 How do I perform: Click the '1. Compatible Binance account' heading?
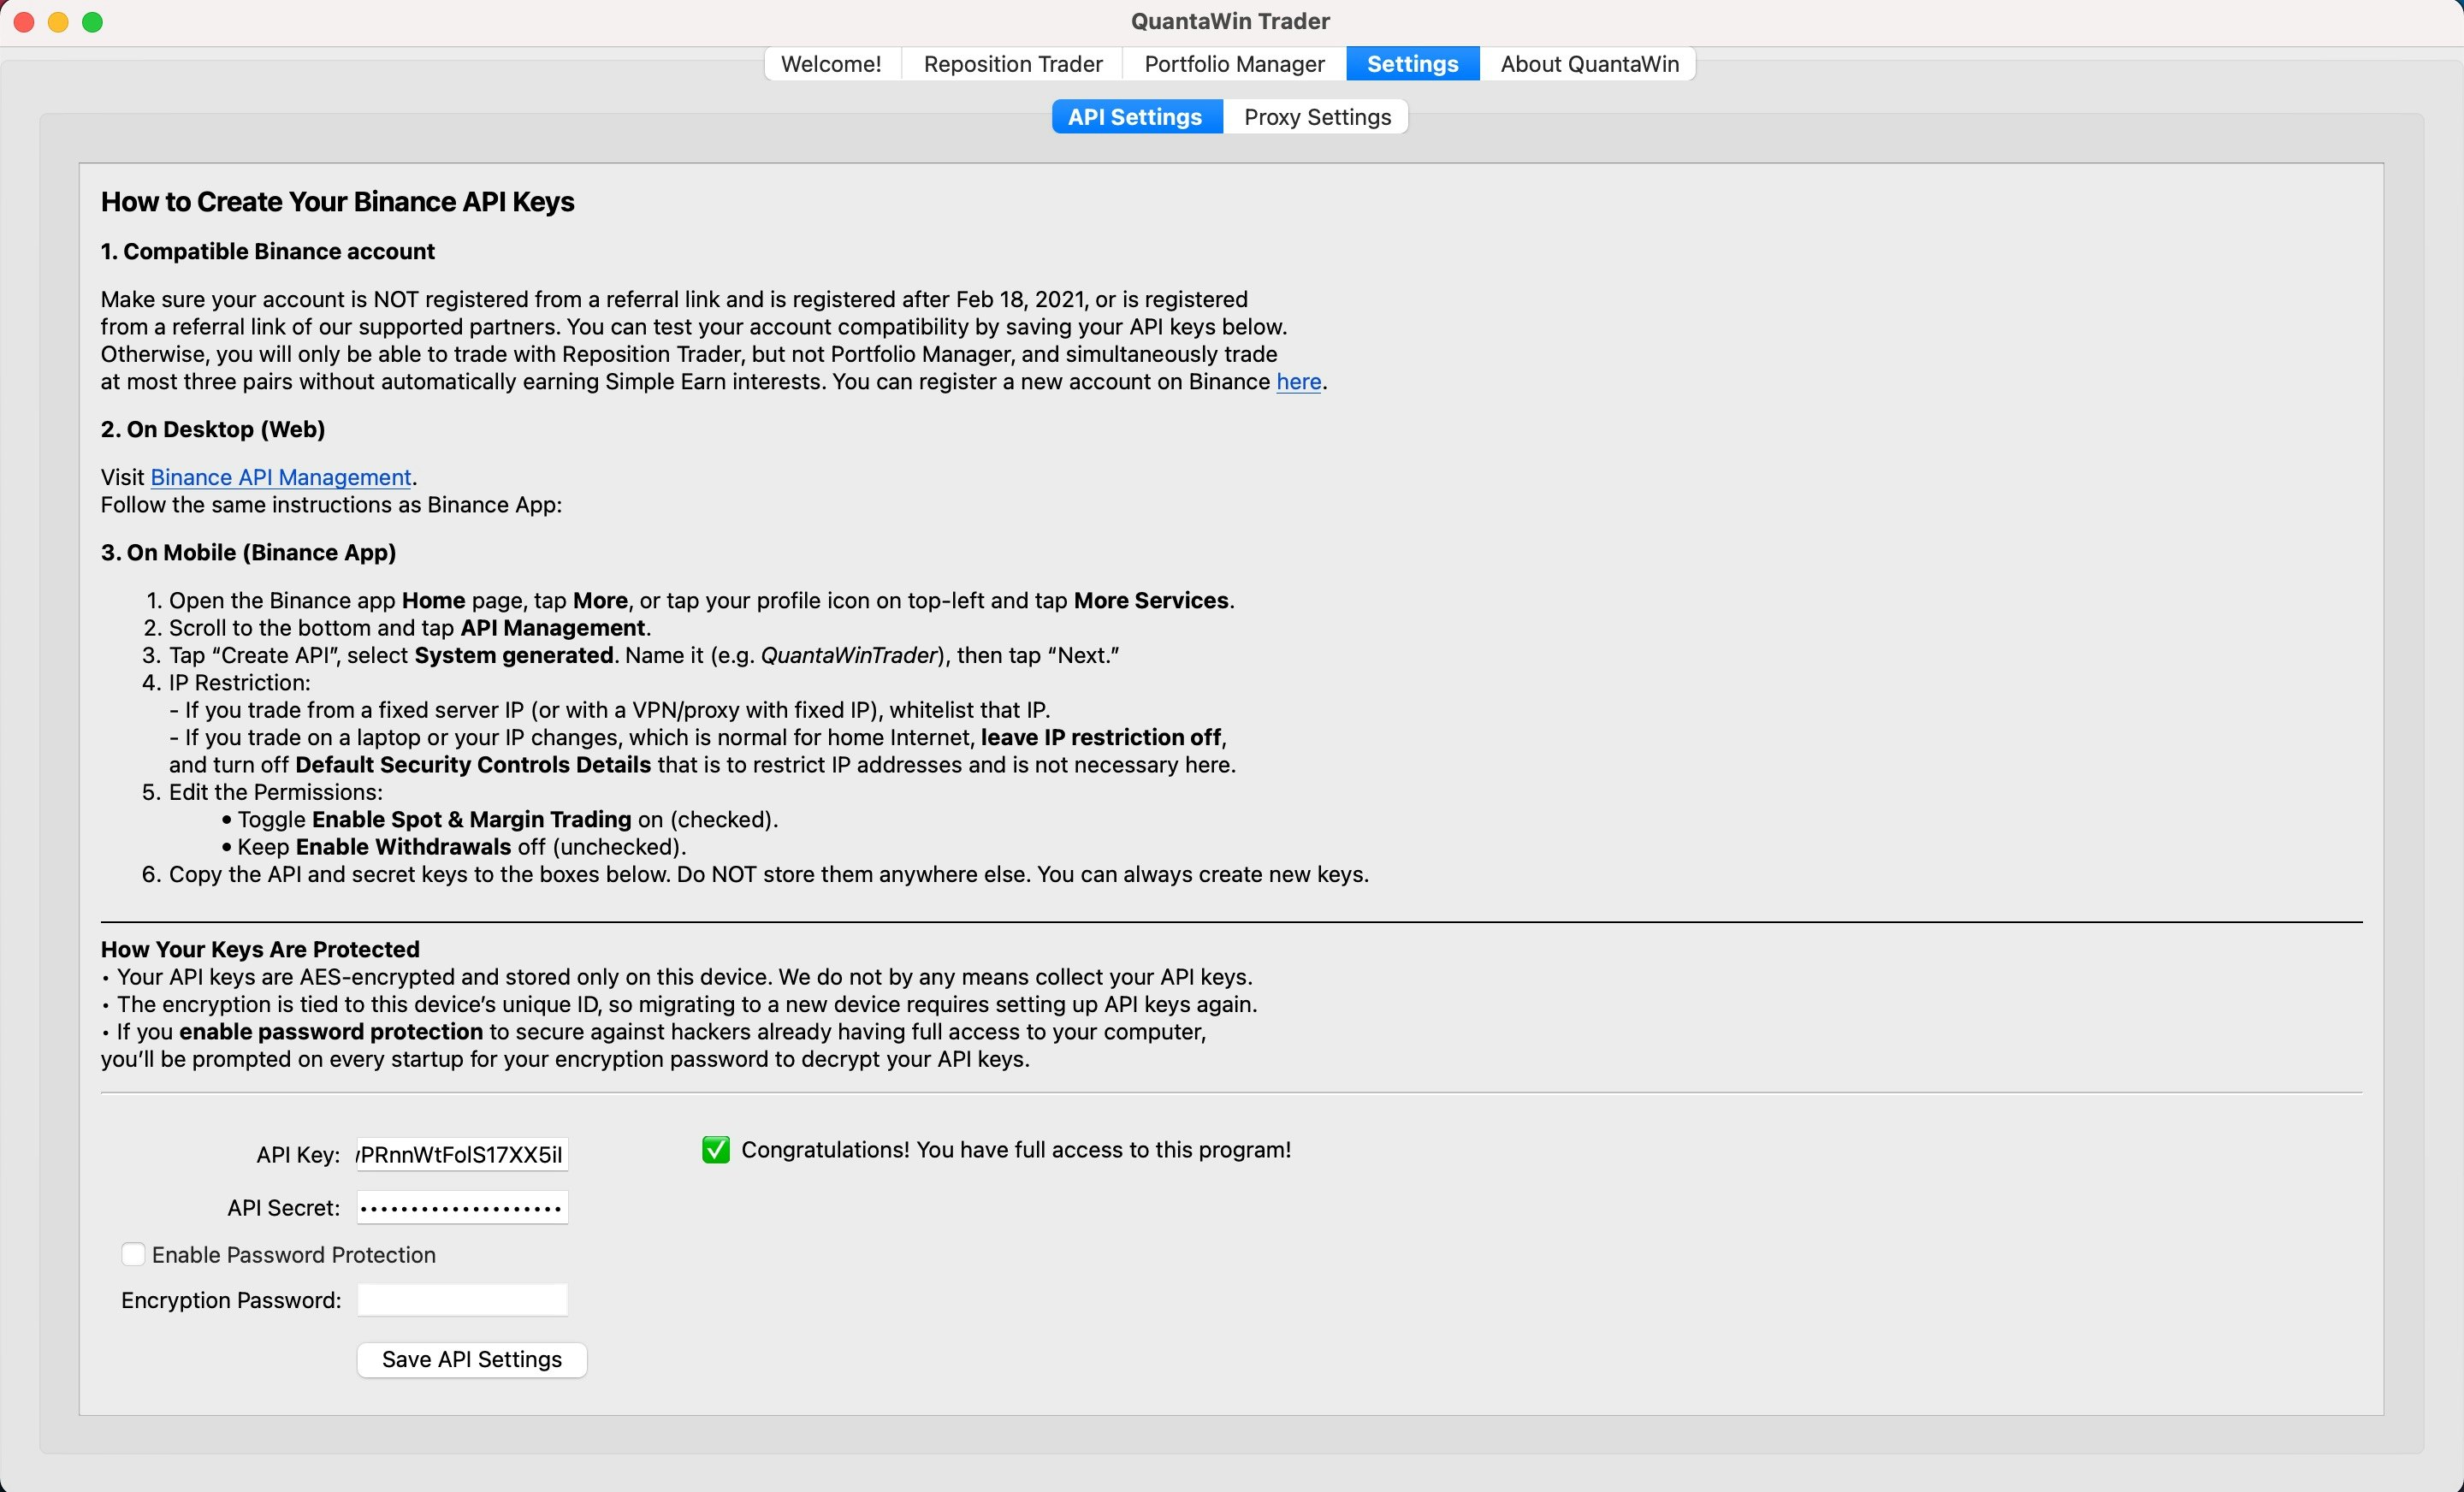click(x=267, y=251)
